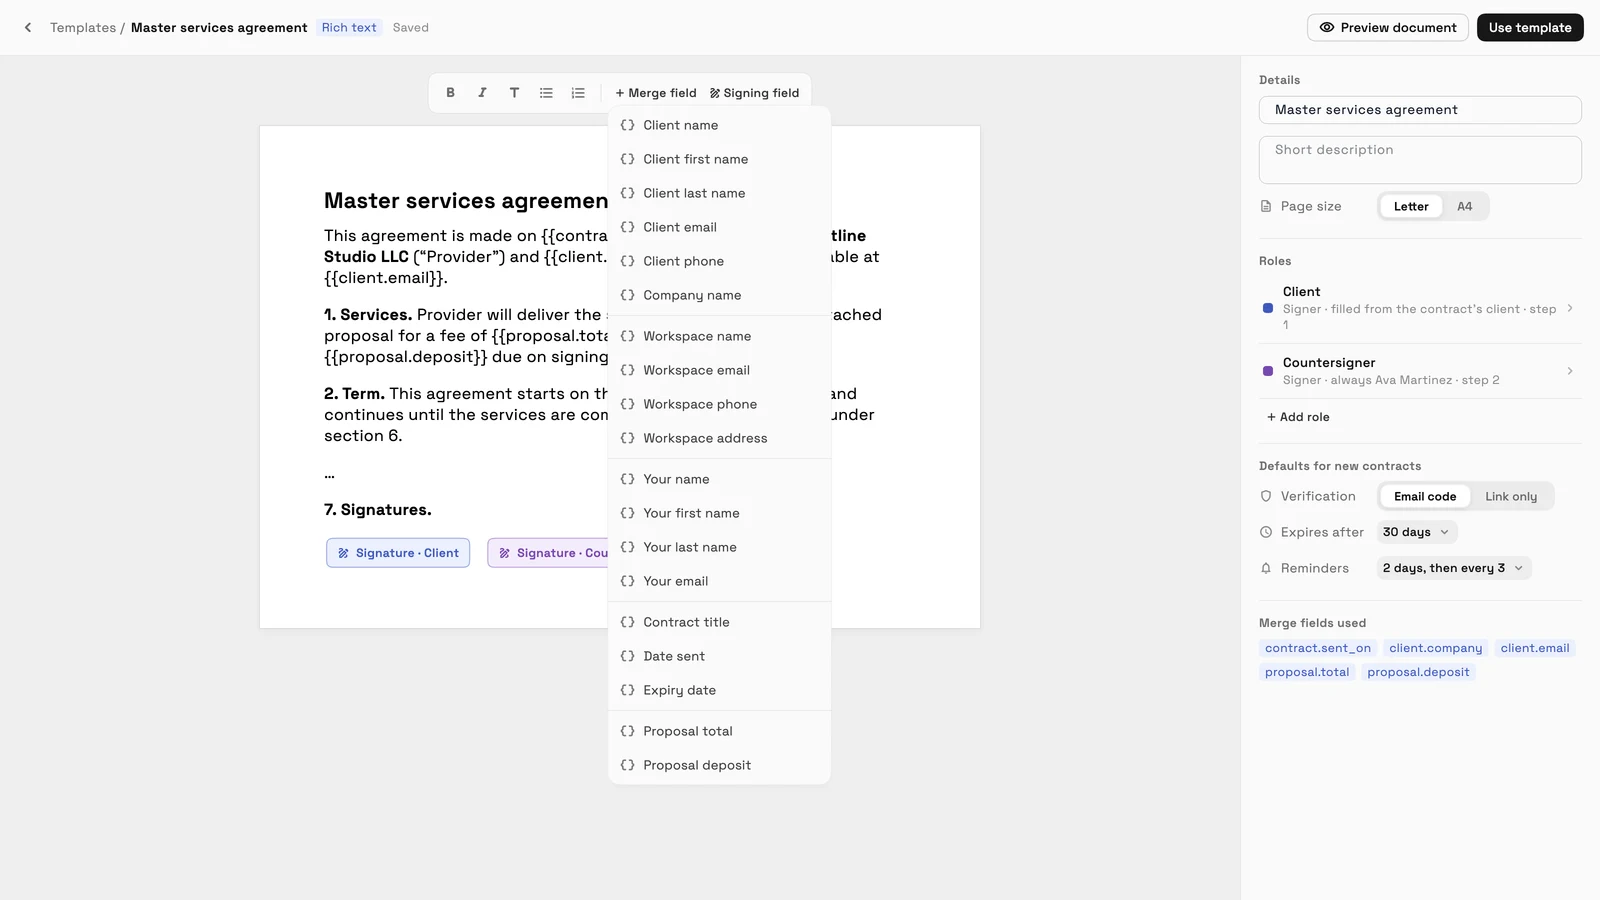Image resolution: width=1600 pixels, height=900 pixels.
Task: Toggle italic formatting
Action: (482, 93)
